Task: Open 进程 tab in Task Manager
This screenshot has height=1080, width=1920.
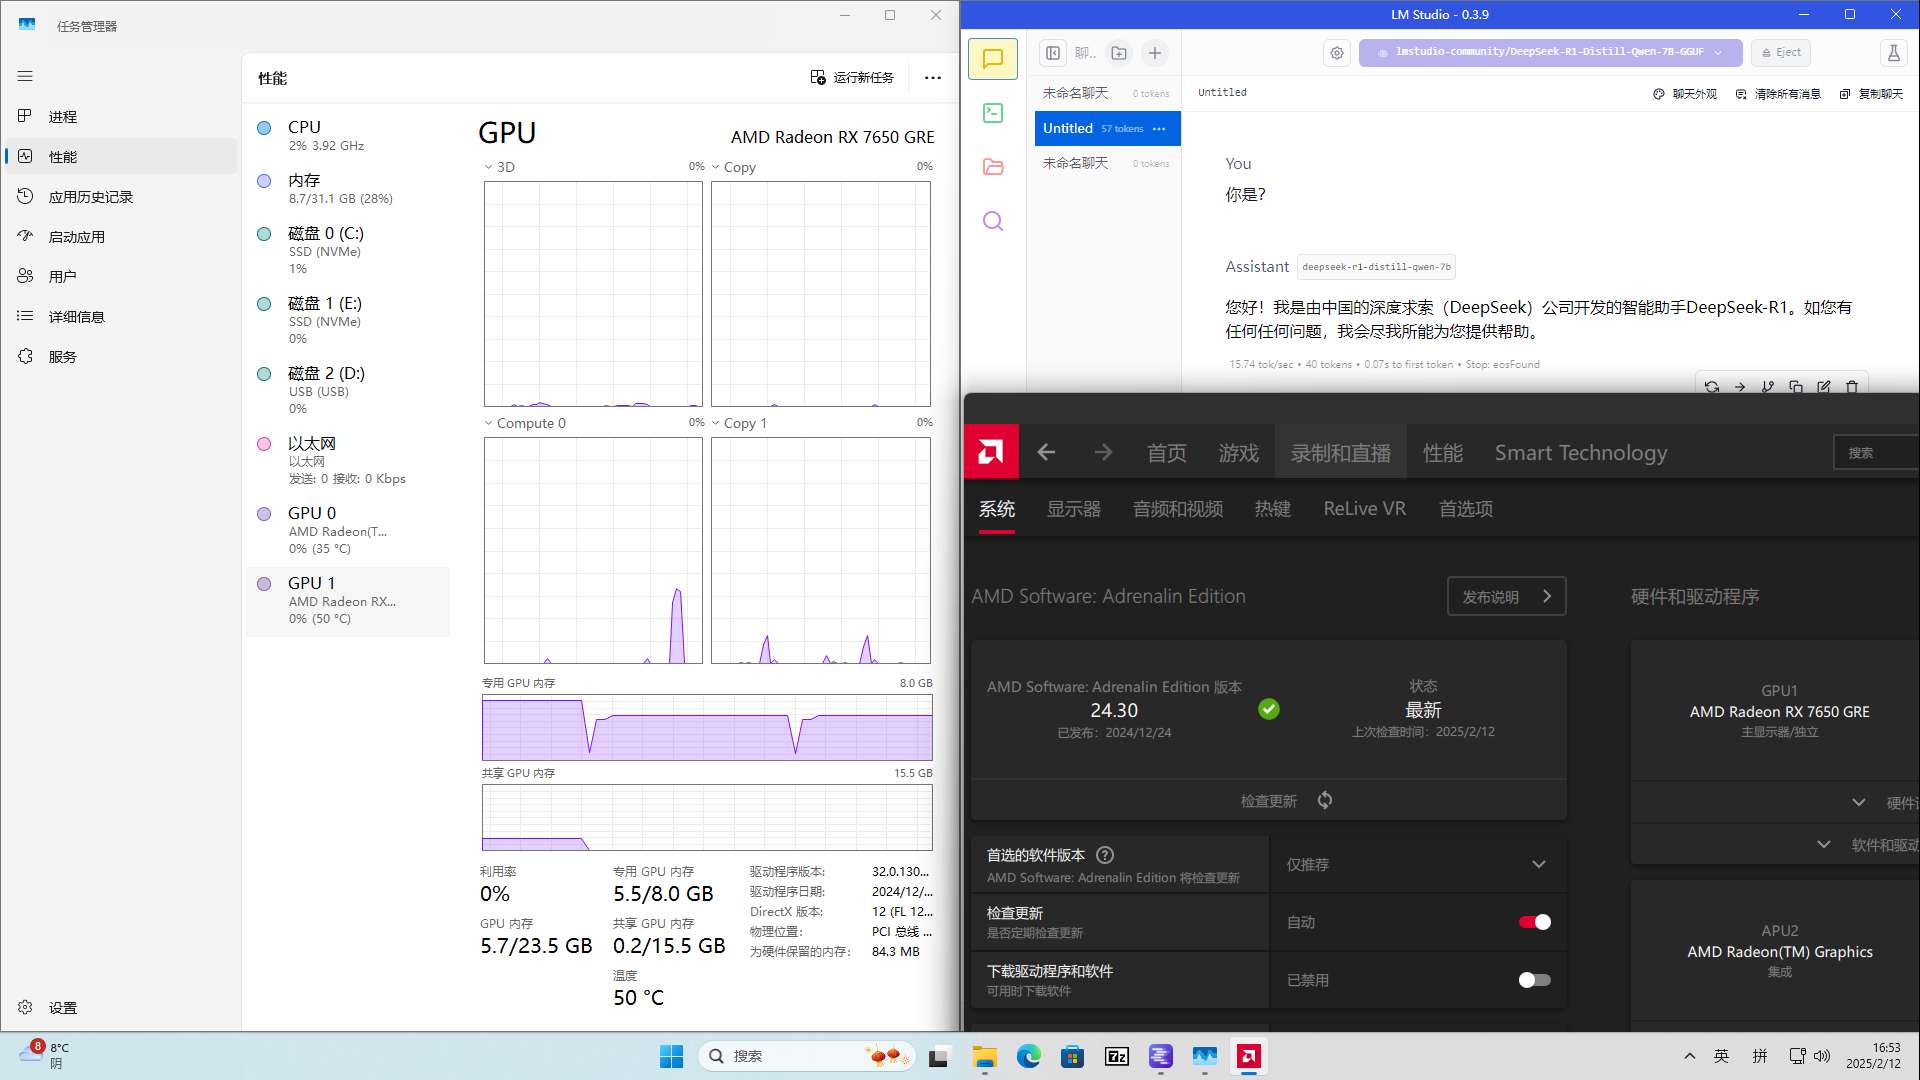Action: click(x=120, y=117)
